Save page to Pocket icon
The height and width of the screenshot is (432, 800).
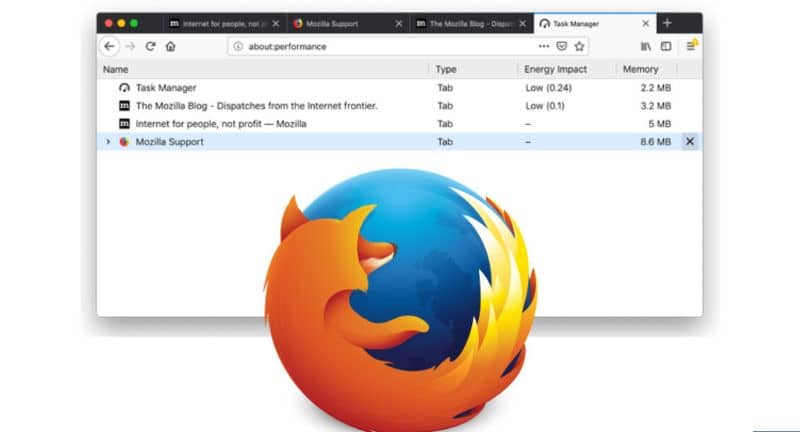coord(562,46)
